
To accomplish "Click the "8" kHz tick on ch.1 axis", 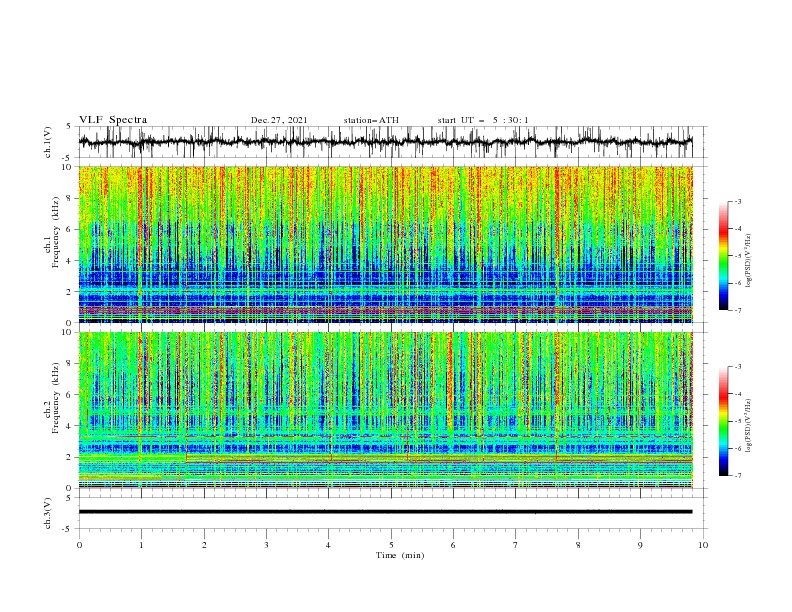I will pyautogui.click(x=70, y=198).
